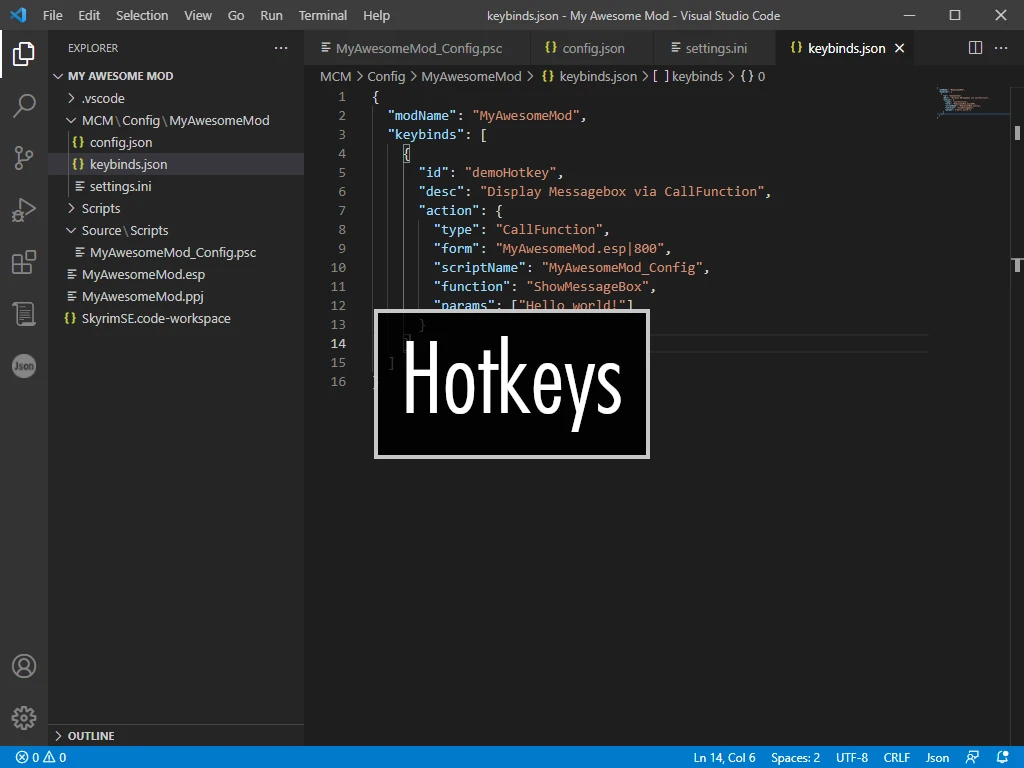
Task: Open the Manage gear icon
Action: (x=24, y=718)
